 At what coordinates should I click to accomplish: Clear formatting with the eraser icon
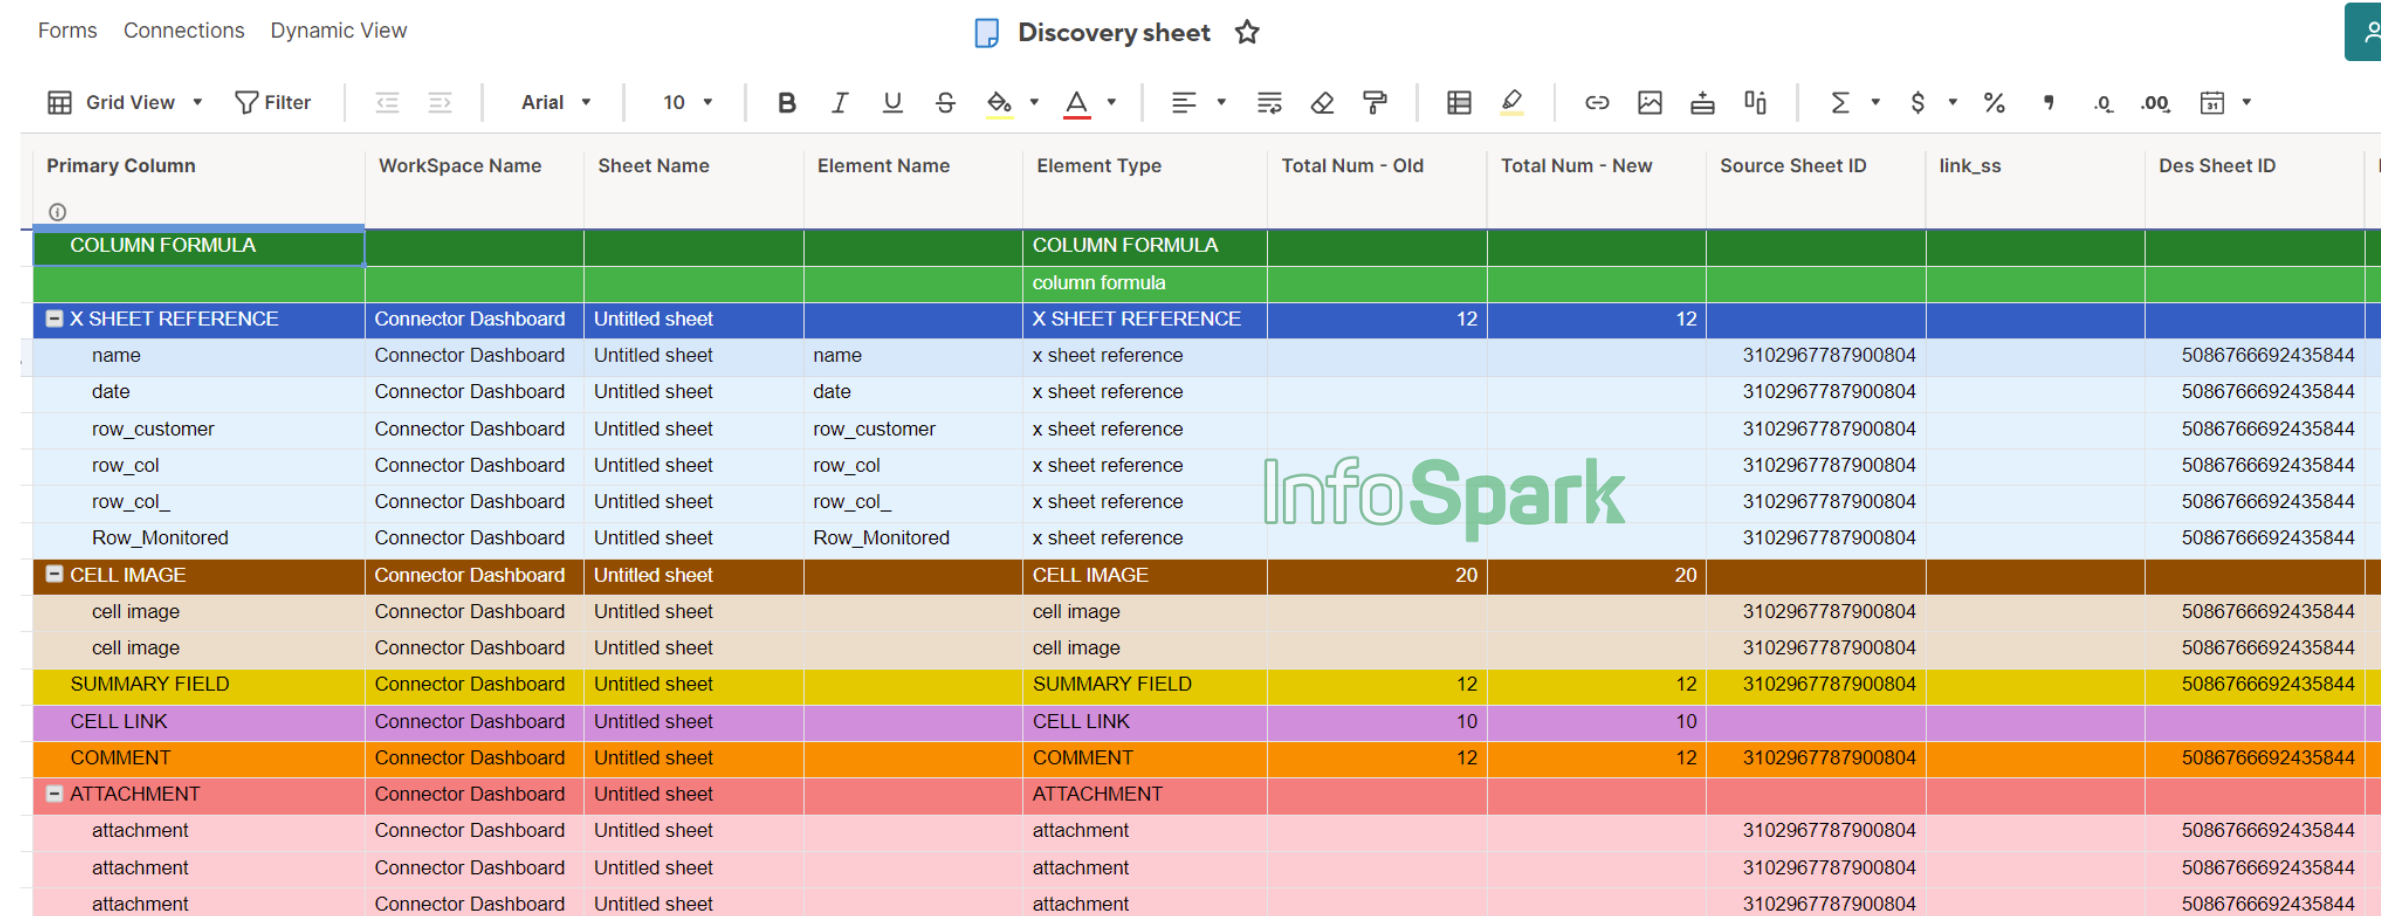[x=1322, y=103]
